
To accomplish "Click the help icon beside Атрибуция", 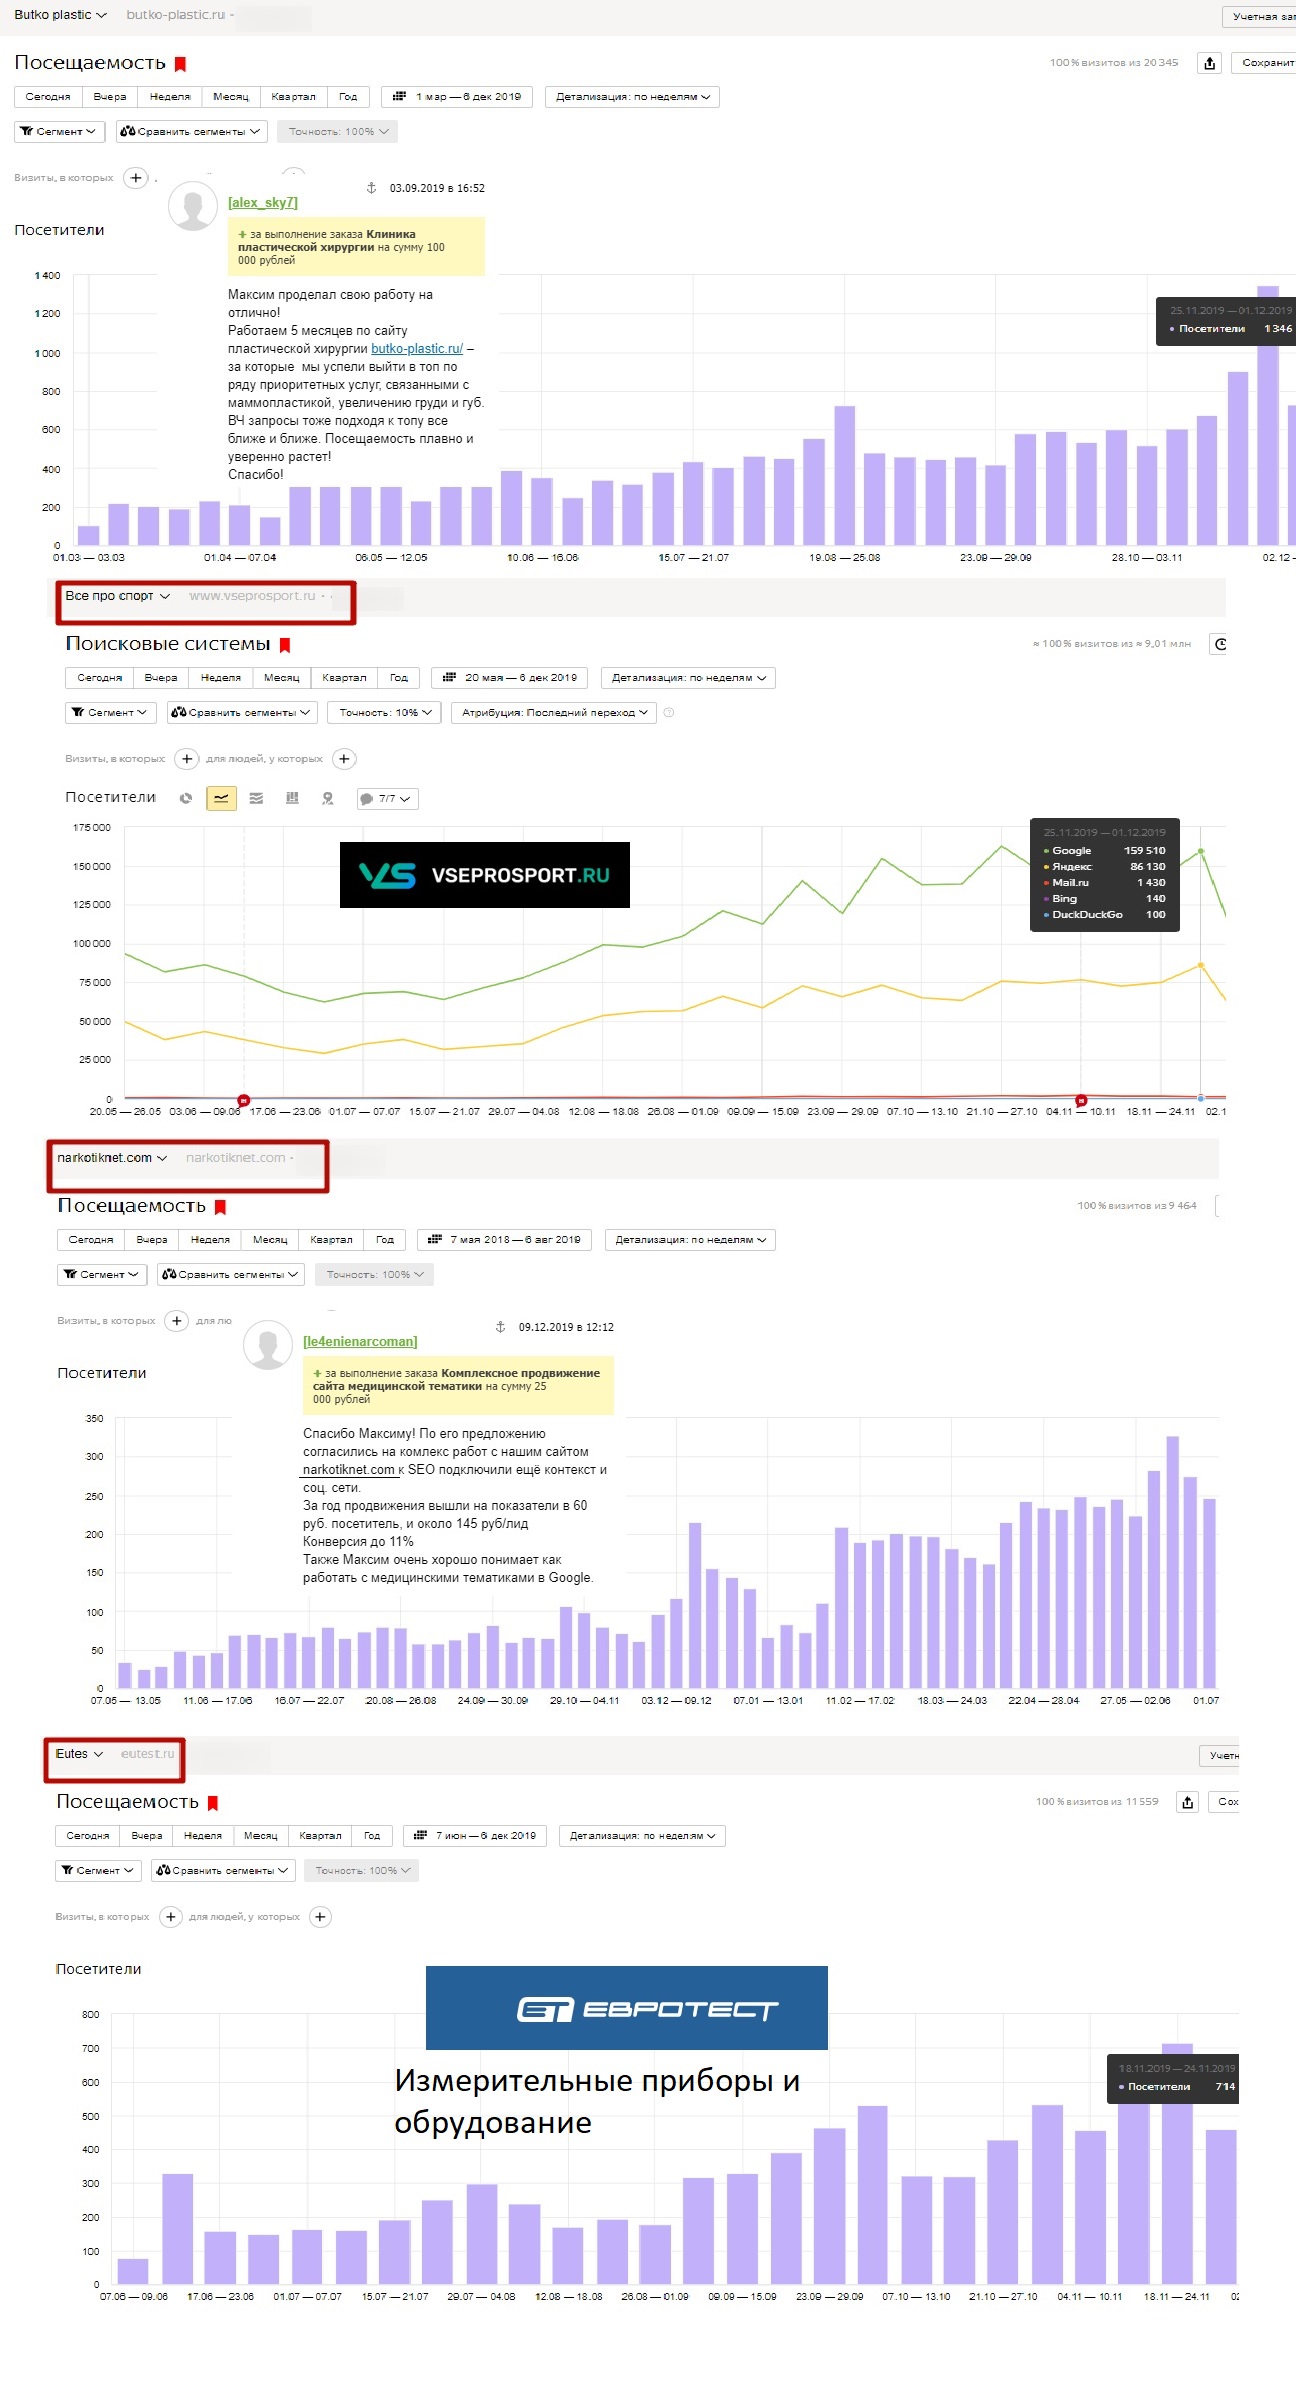I will [x=669, y=713].
